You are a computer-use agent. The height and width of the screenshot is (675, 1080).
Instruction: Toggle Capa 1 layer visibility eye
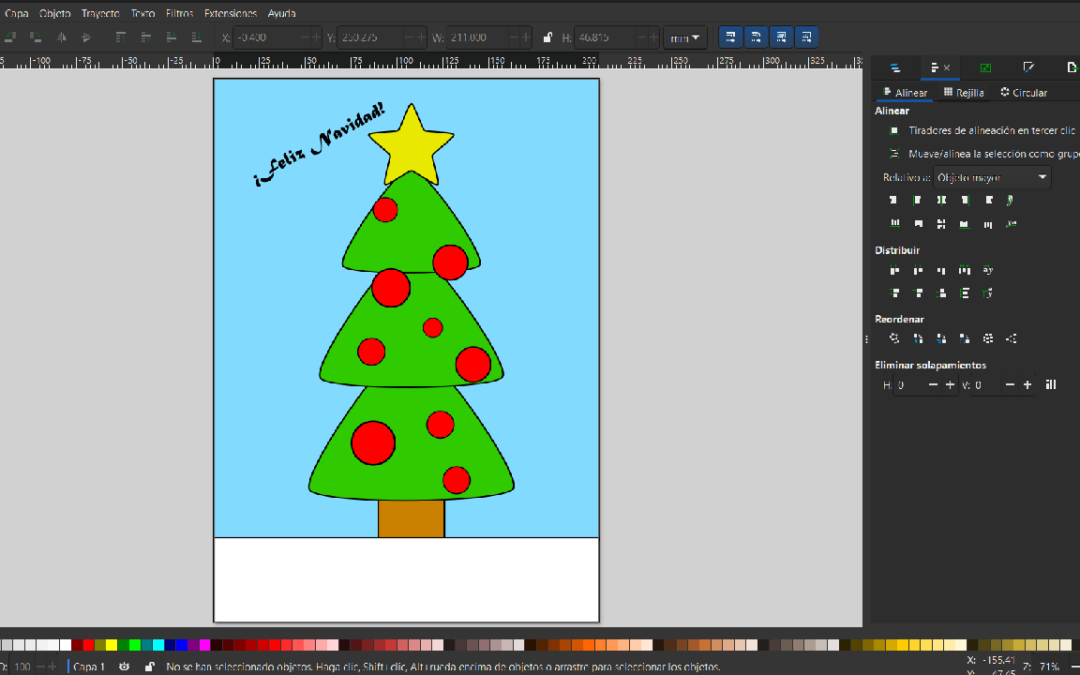[x=125, y=666]
